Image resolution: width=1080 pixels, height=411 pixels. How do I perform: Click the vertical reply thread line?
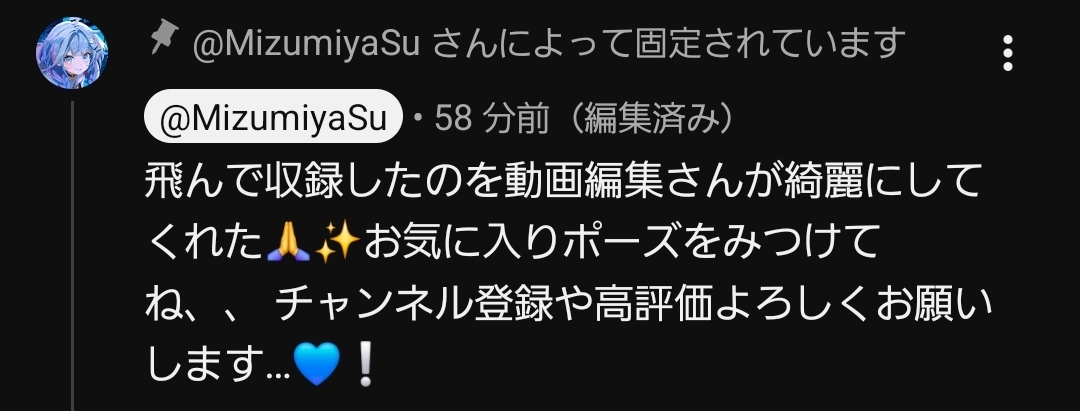[x=72, y=256]
